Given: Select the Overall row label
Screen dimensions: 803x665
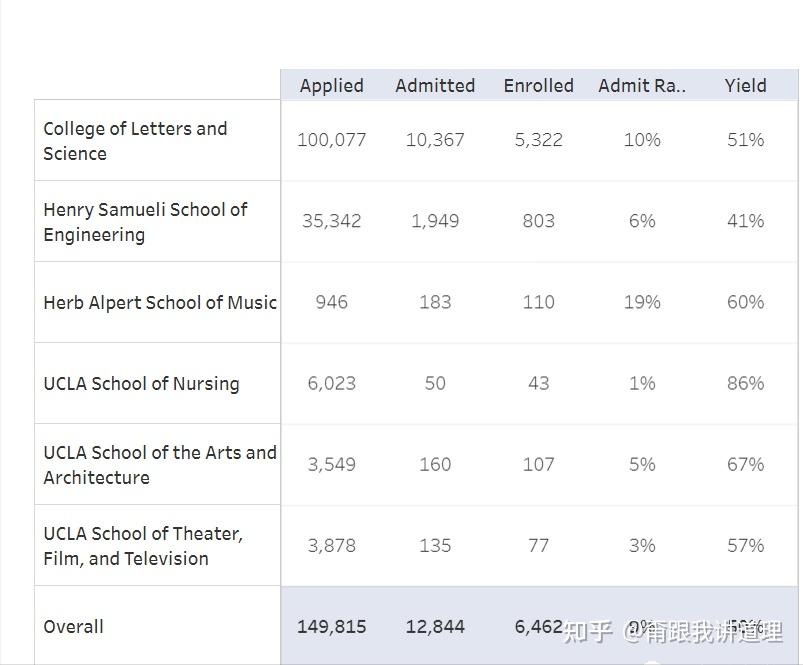Looking at the screenshot, I should [x=73, y=627].
